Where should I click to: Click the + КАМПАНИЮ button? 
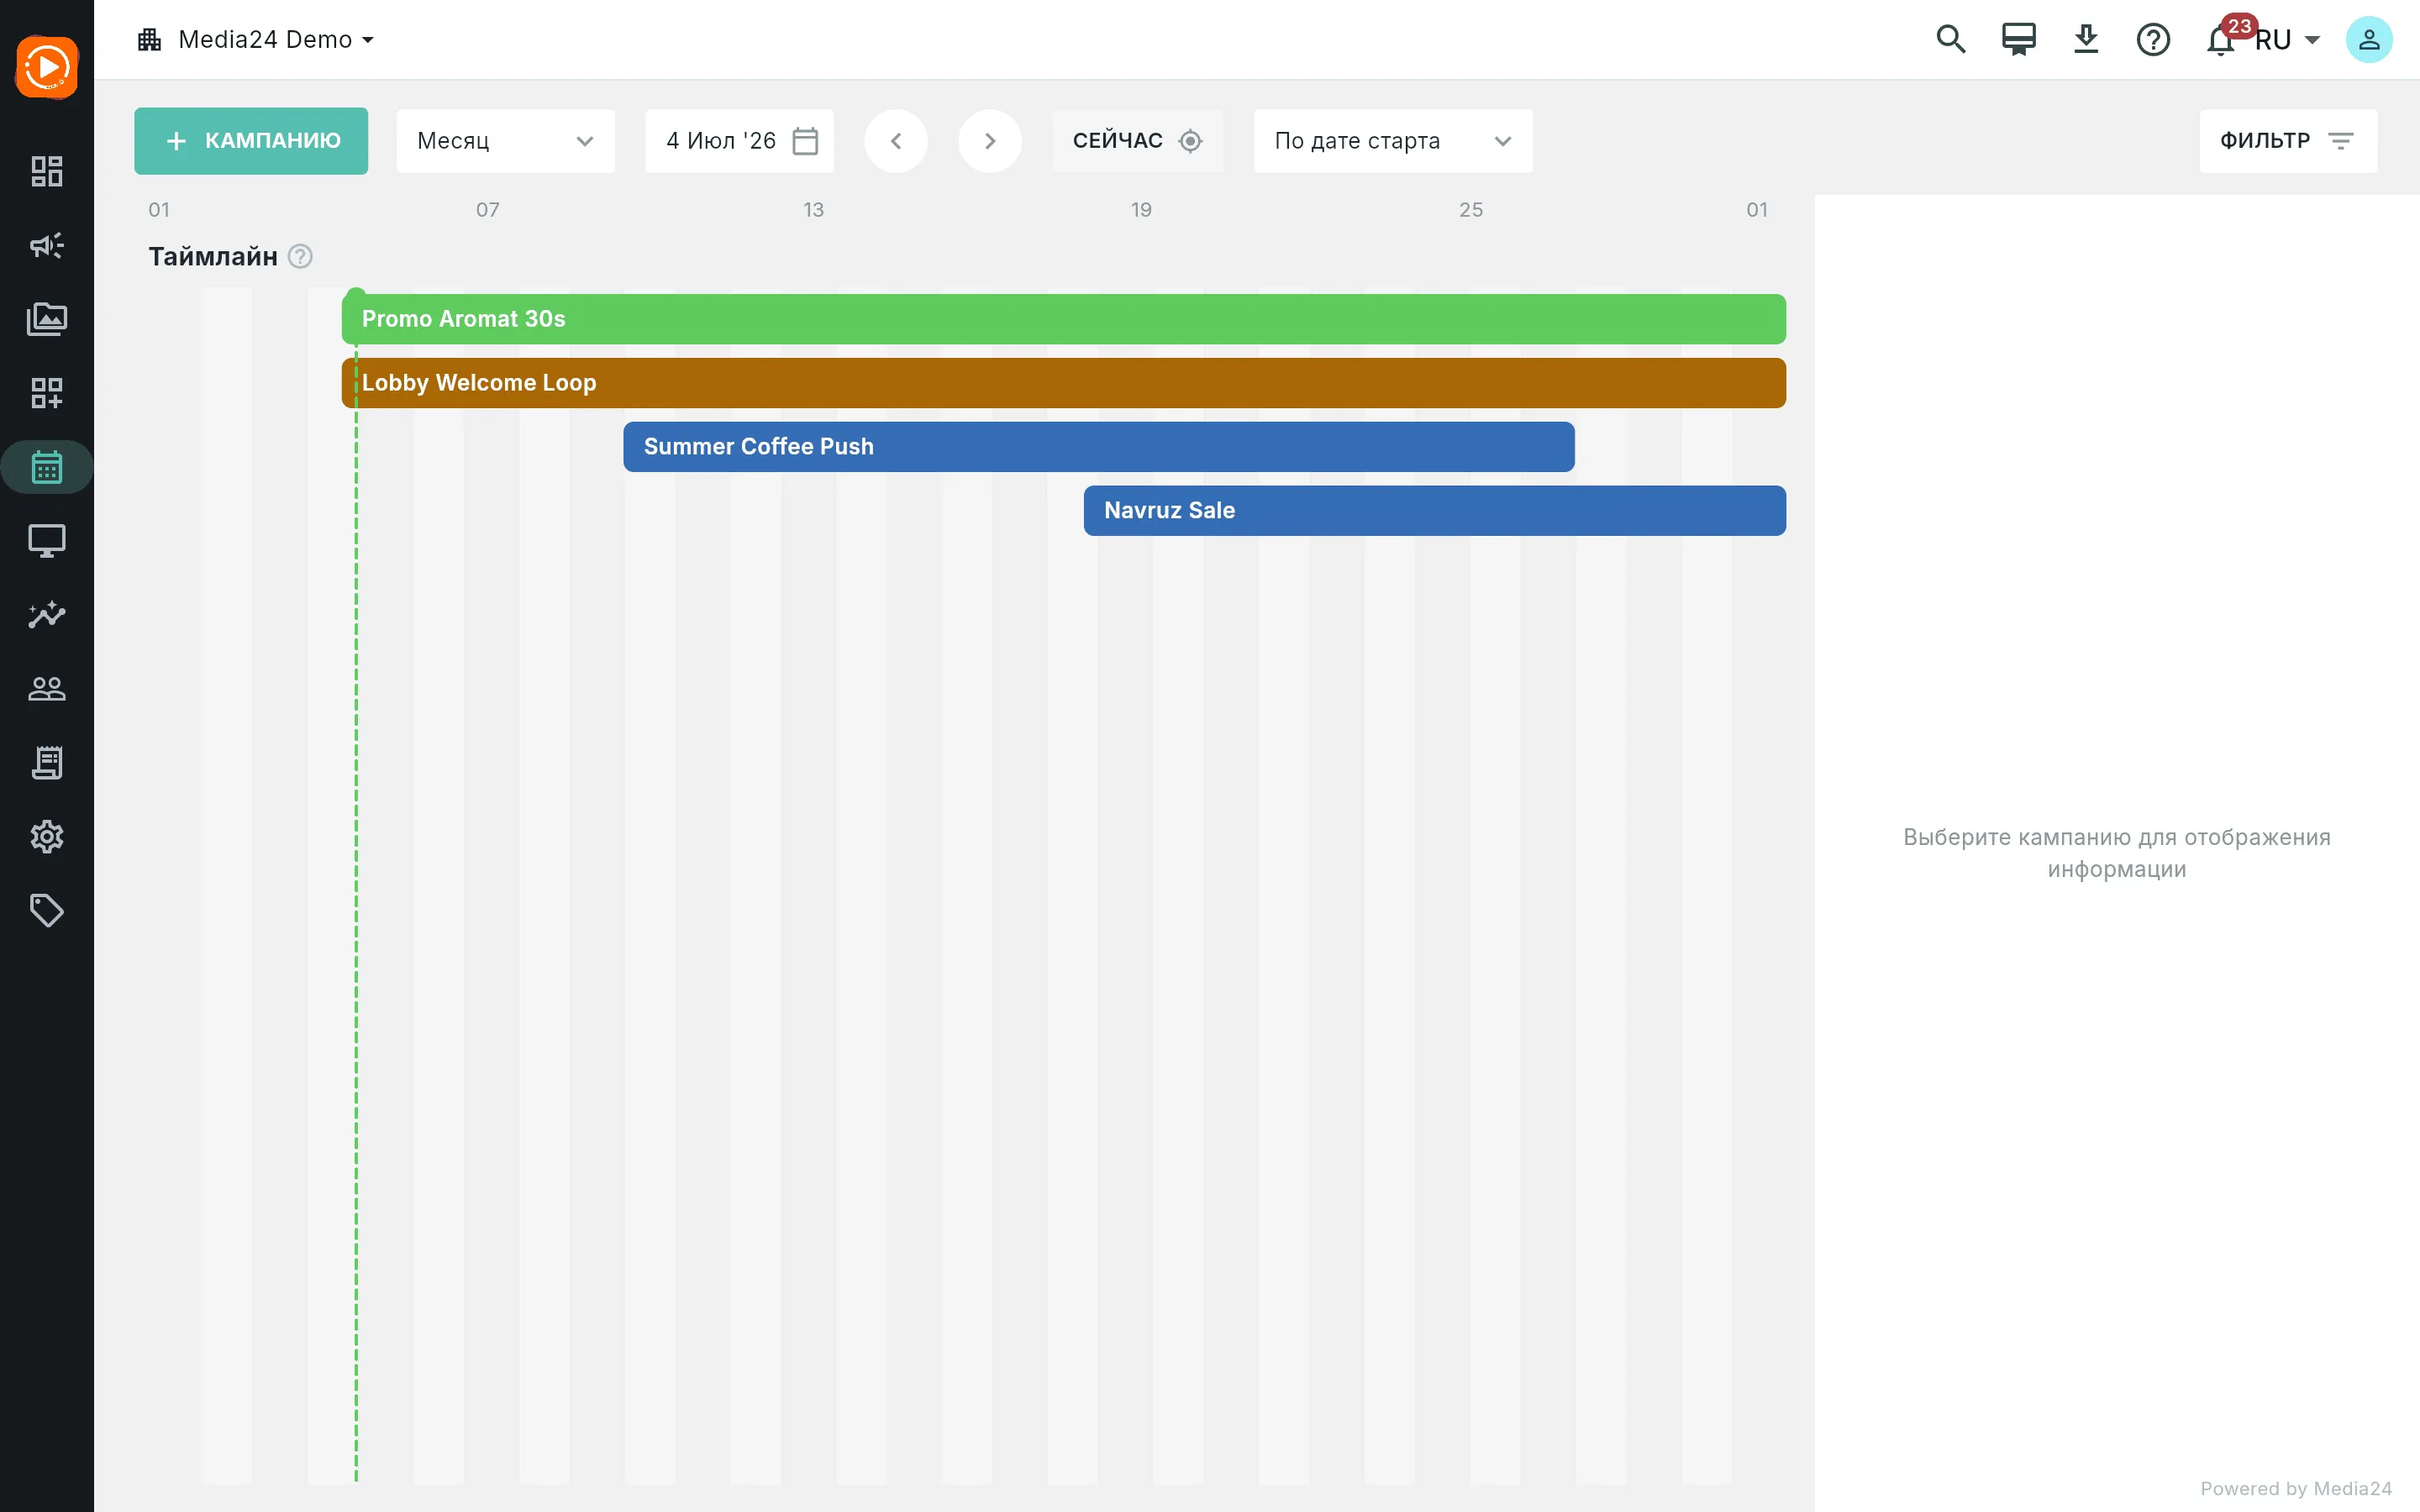[x=251, y=141]
